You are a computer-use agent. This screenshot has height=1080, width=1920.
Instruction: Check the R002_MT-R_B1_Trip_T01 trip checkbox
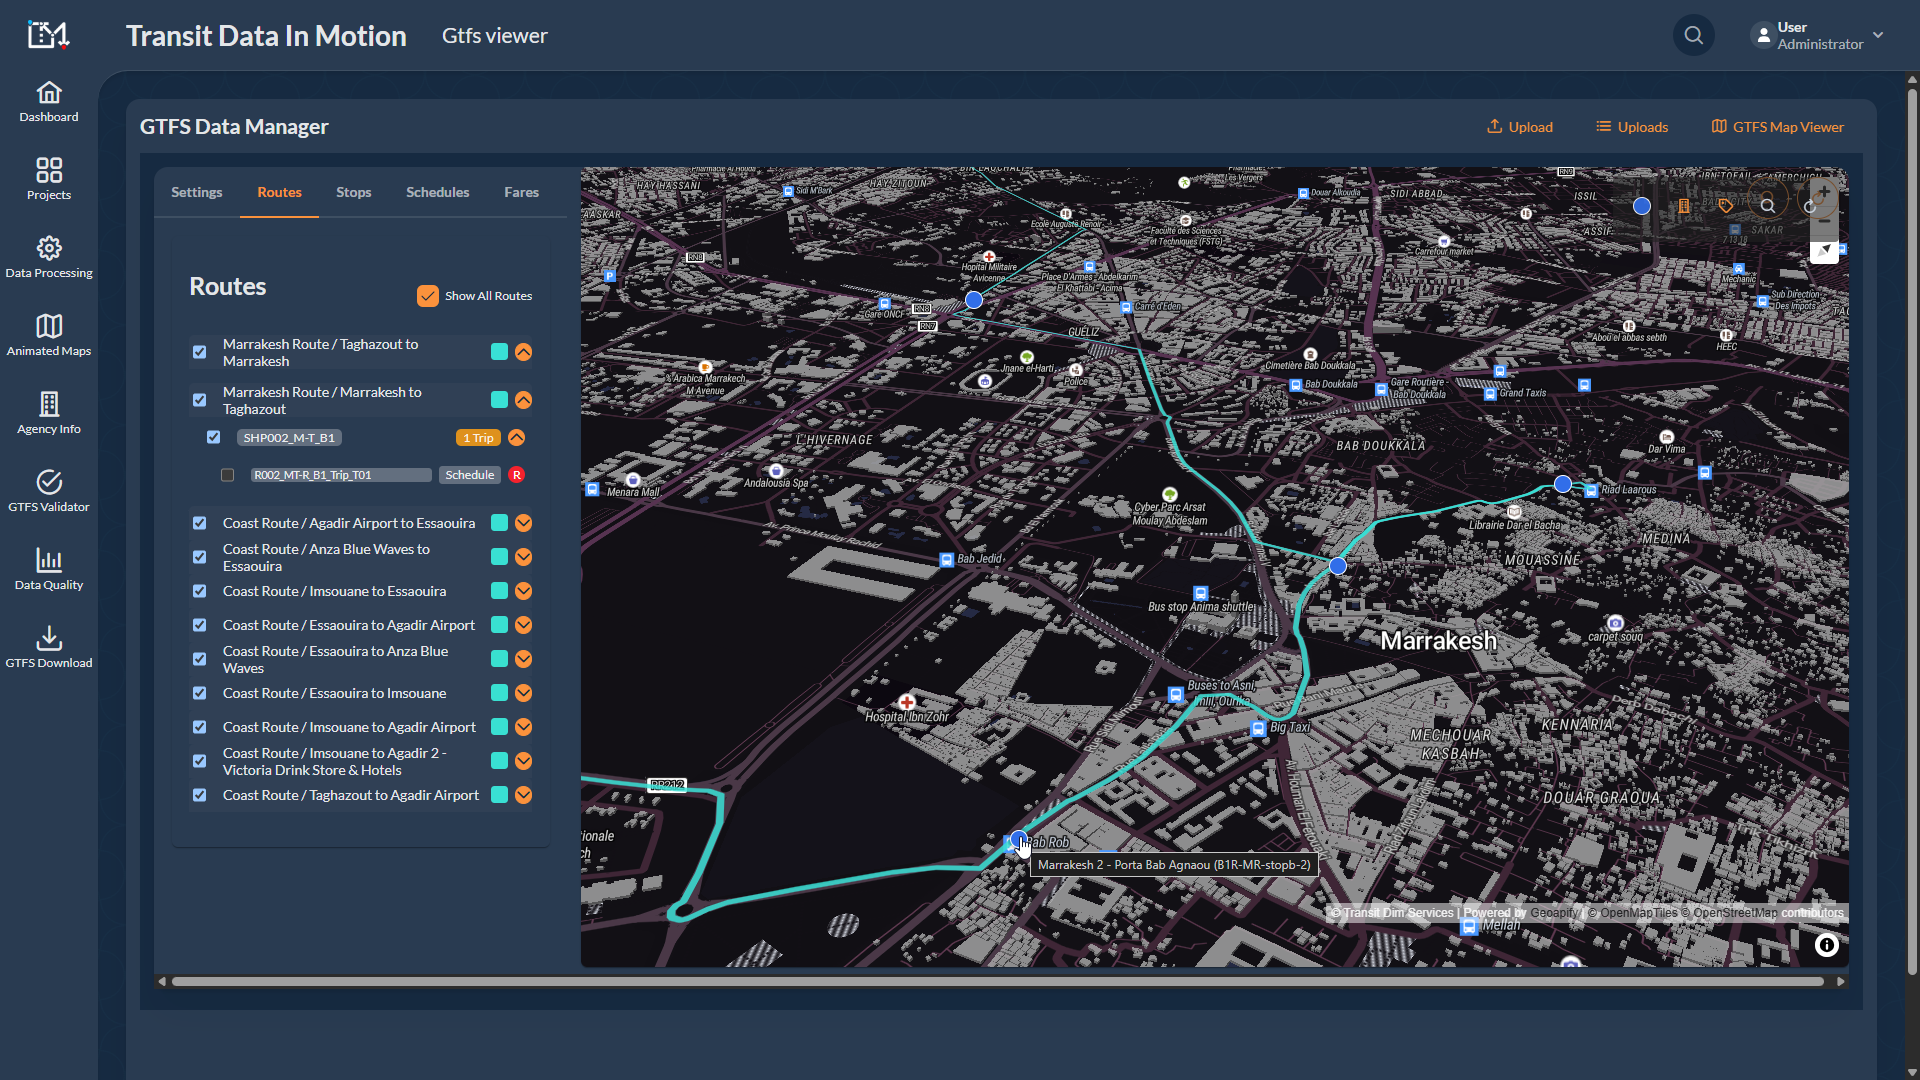228,475
